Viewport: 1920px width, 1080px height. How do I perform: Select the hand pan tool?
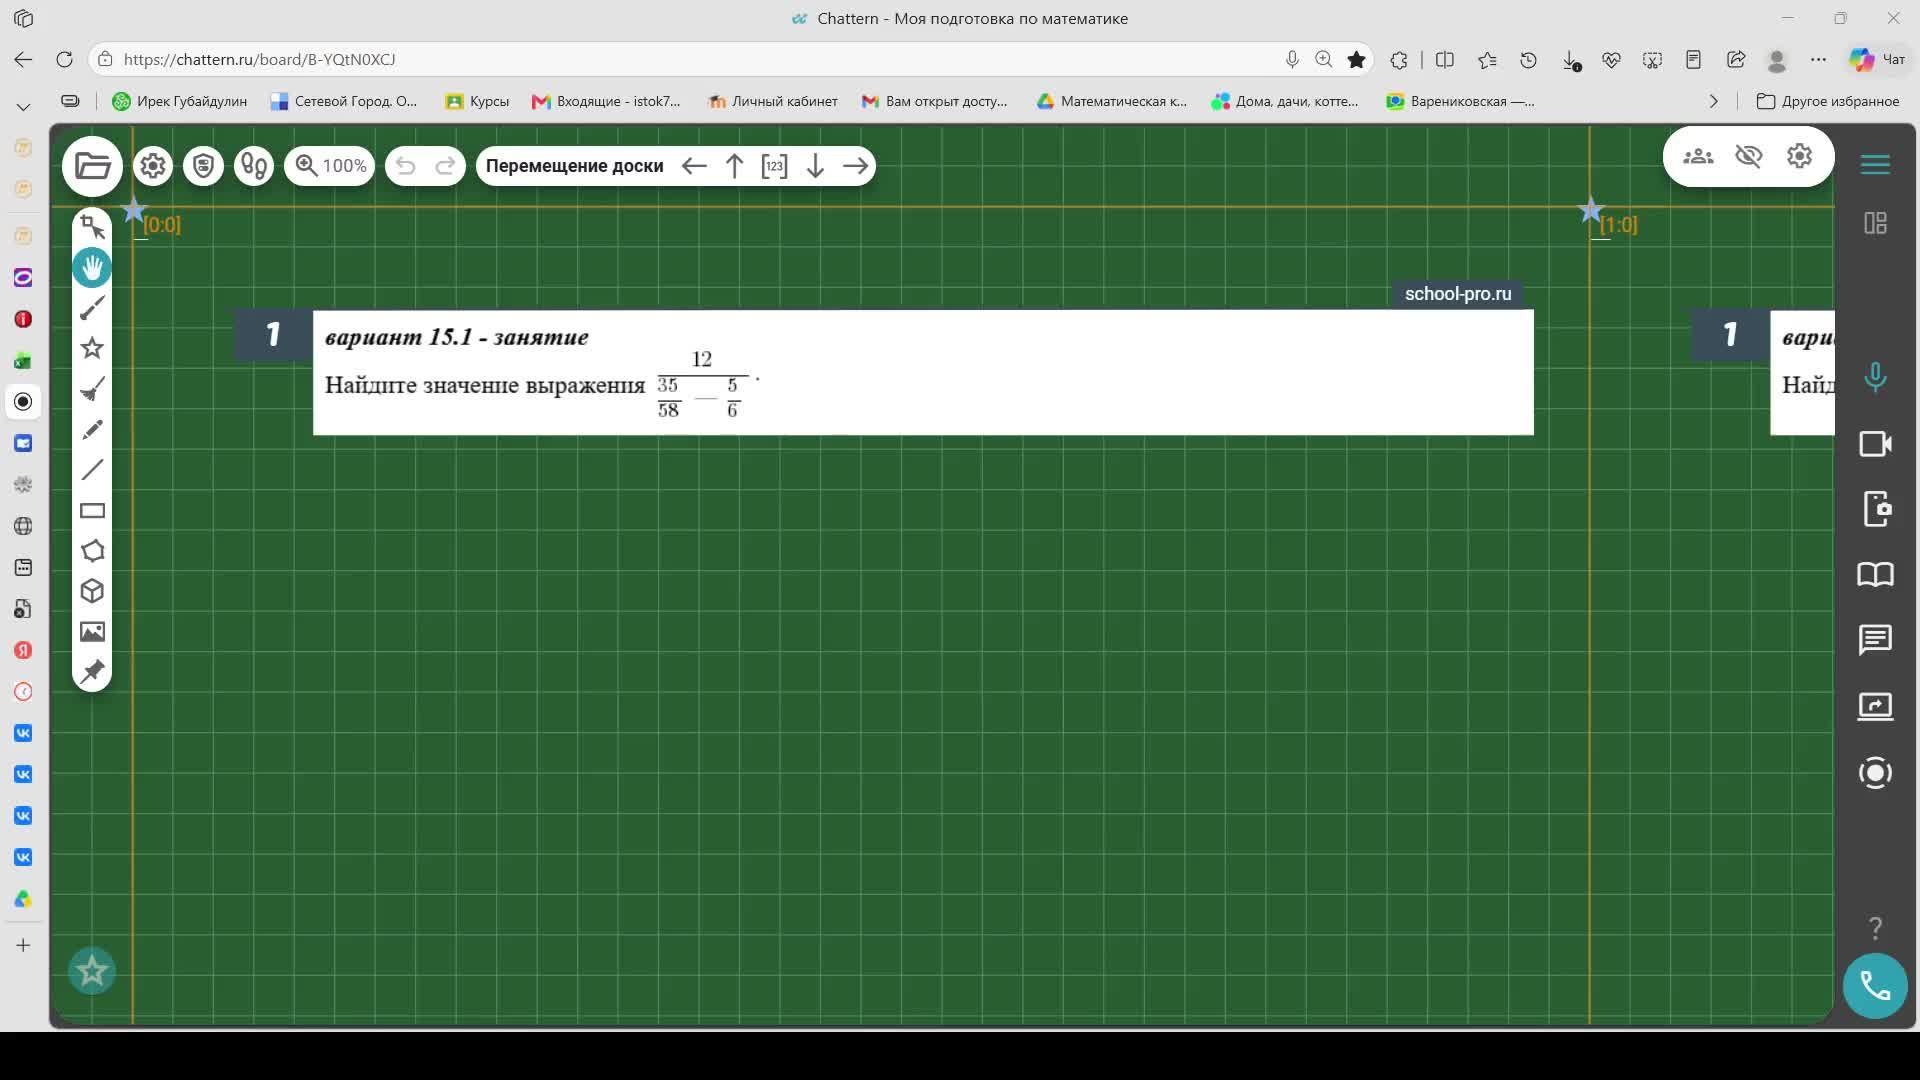coord(92,268)
